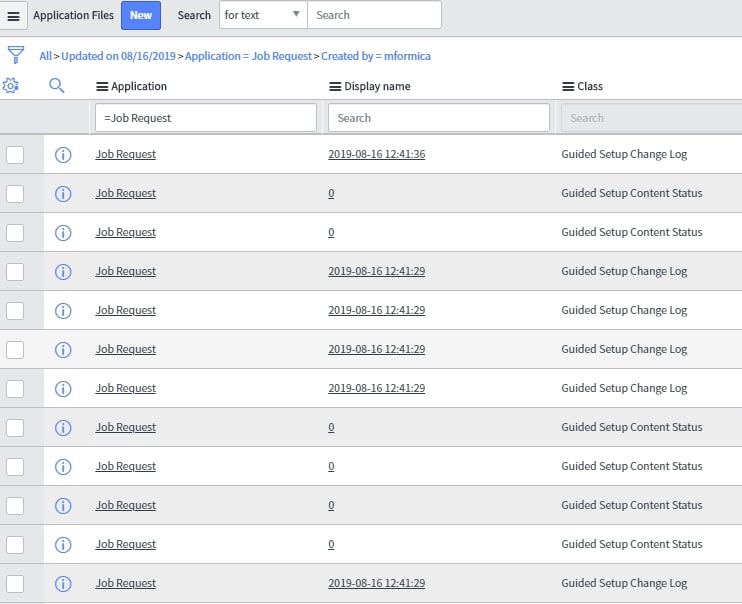Click info icon of first 12:41:29 row

63,272
